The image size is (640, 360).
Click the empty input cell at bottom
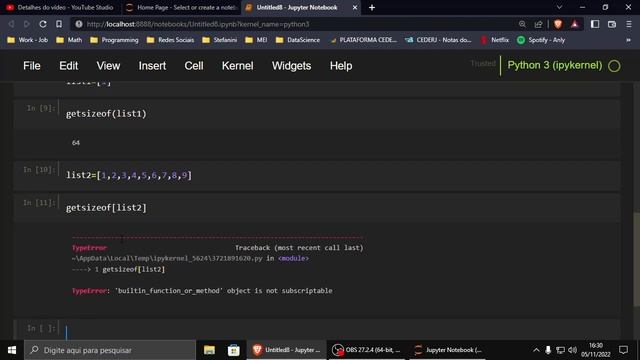317,329
